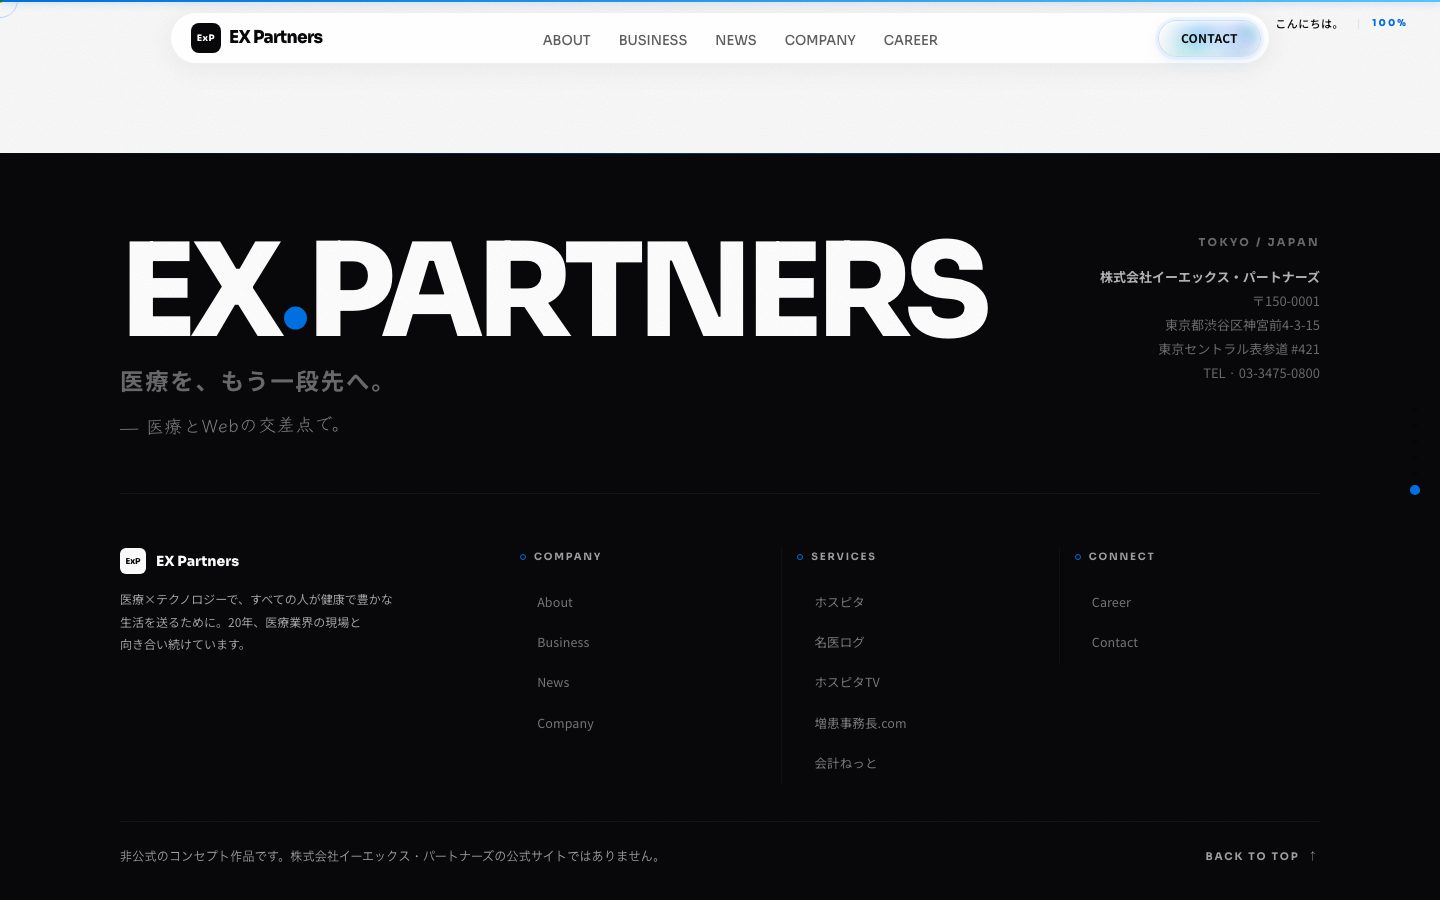The height and width of the screenshot is (900, 1440).
Task: Click the building line 東京セントラル表参道 #421
Action: 1239,349
